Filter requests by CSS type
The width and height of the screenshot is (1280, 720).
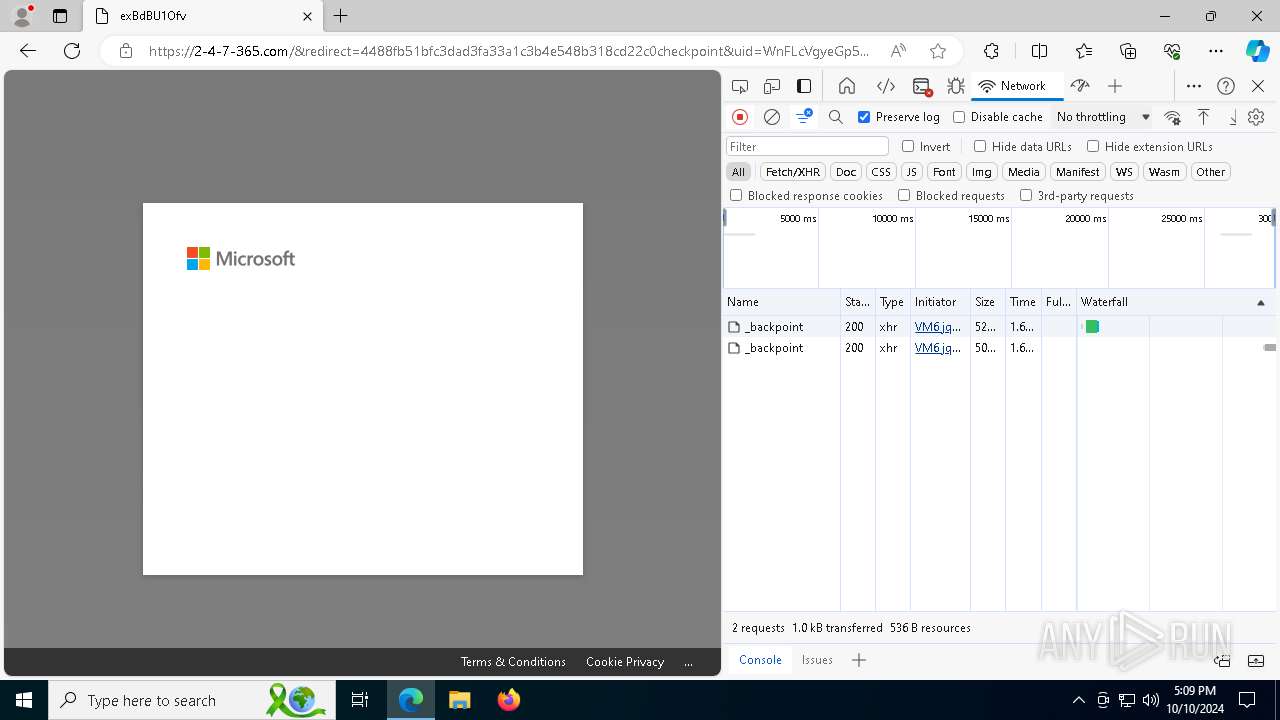pyautogui.click(x=881, y=172)
